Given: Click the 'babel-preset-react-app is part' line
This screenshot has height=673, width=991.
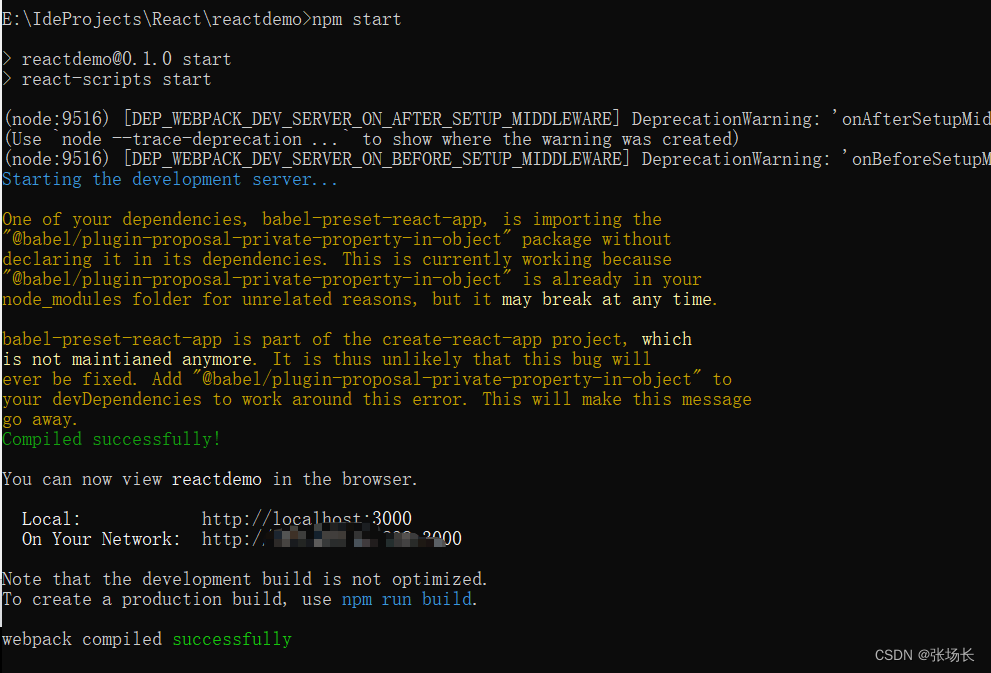Looking at the screenshot, I should pyautogui.click(x=347, y=339).
